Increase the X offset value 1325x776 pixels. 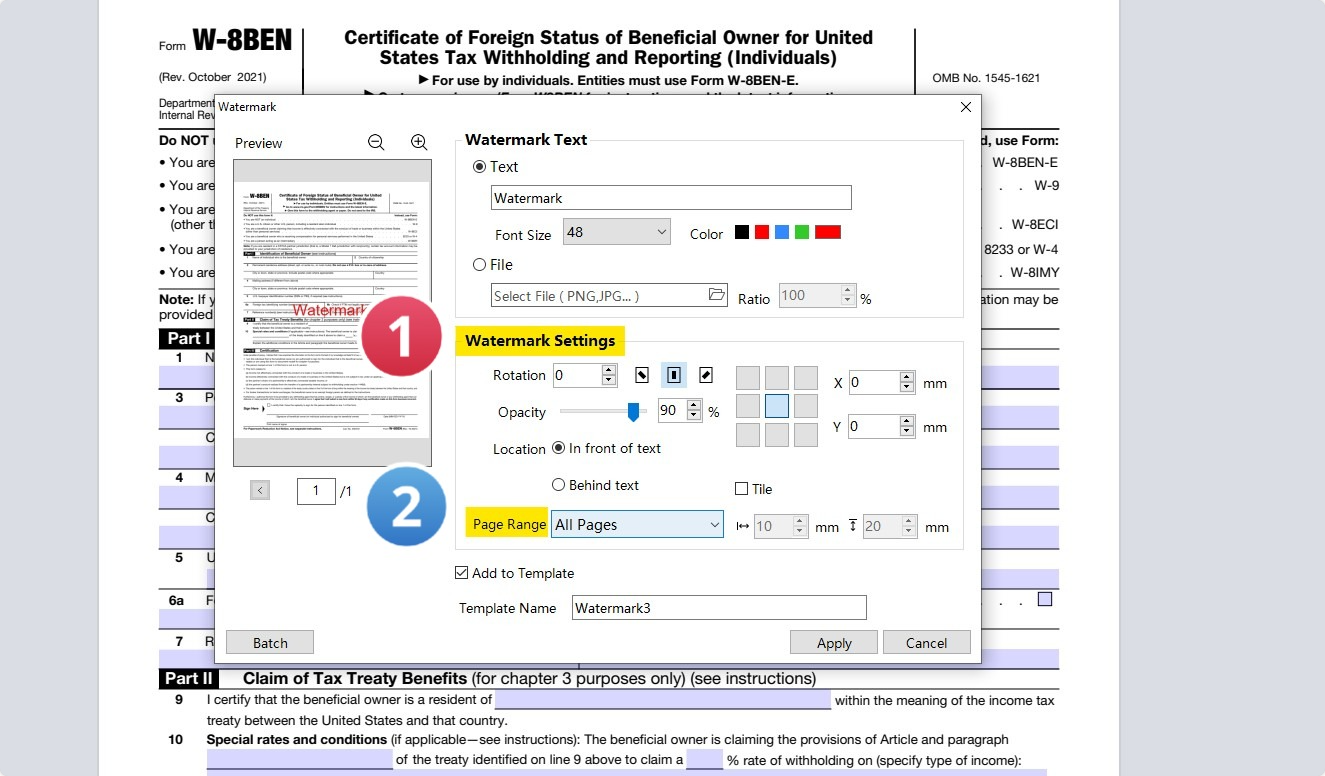point(907,377)
